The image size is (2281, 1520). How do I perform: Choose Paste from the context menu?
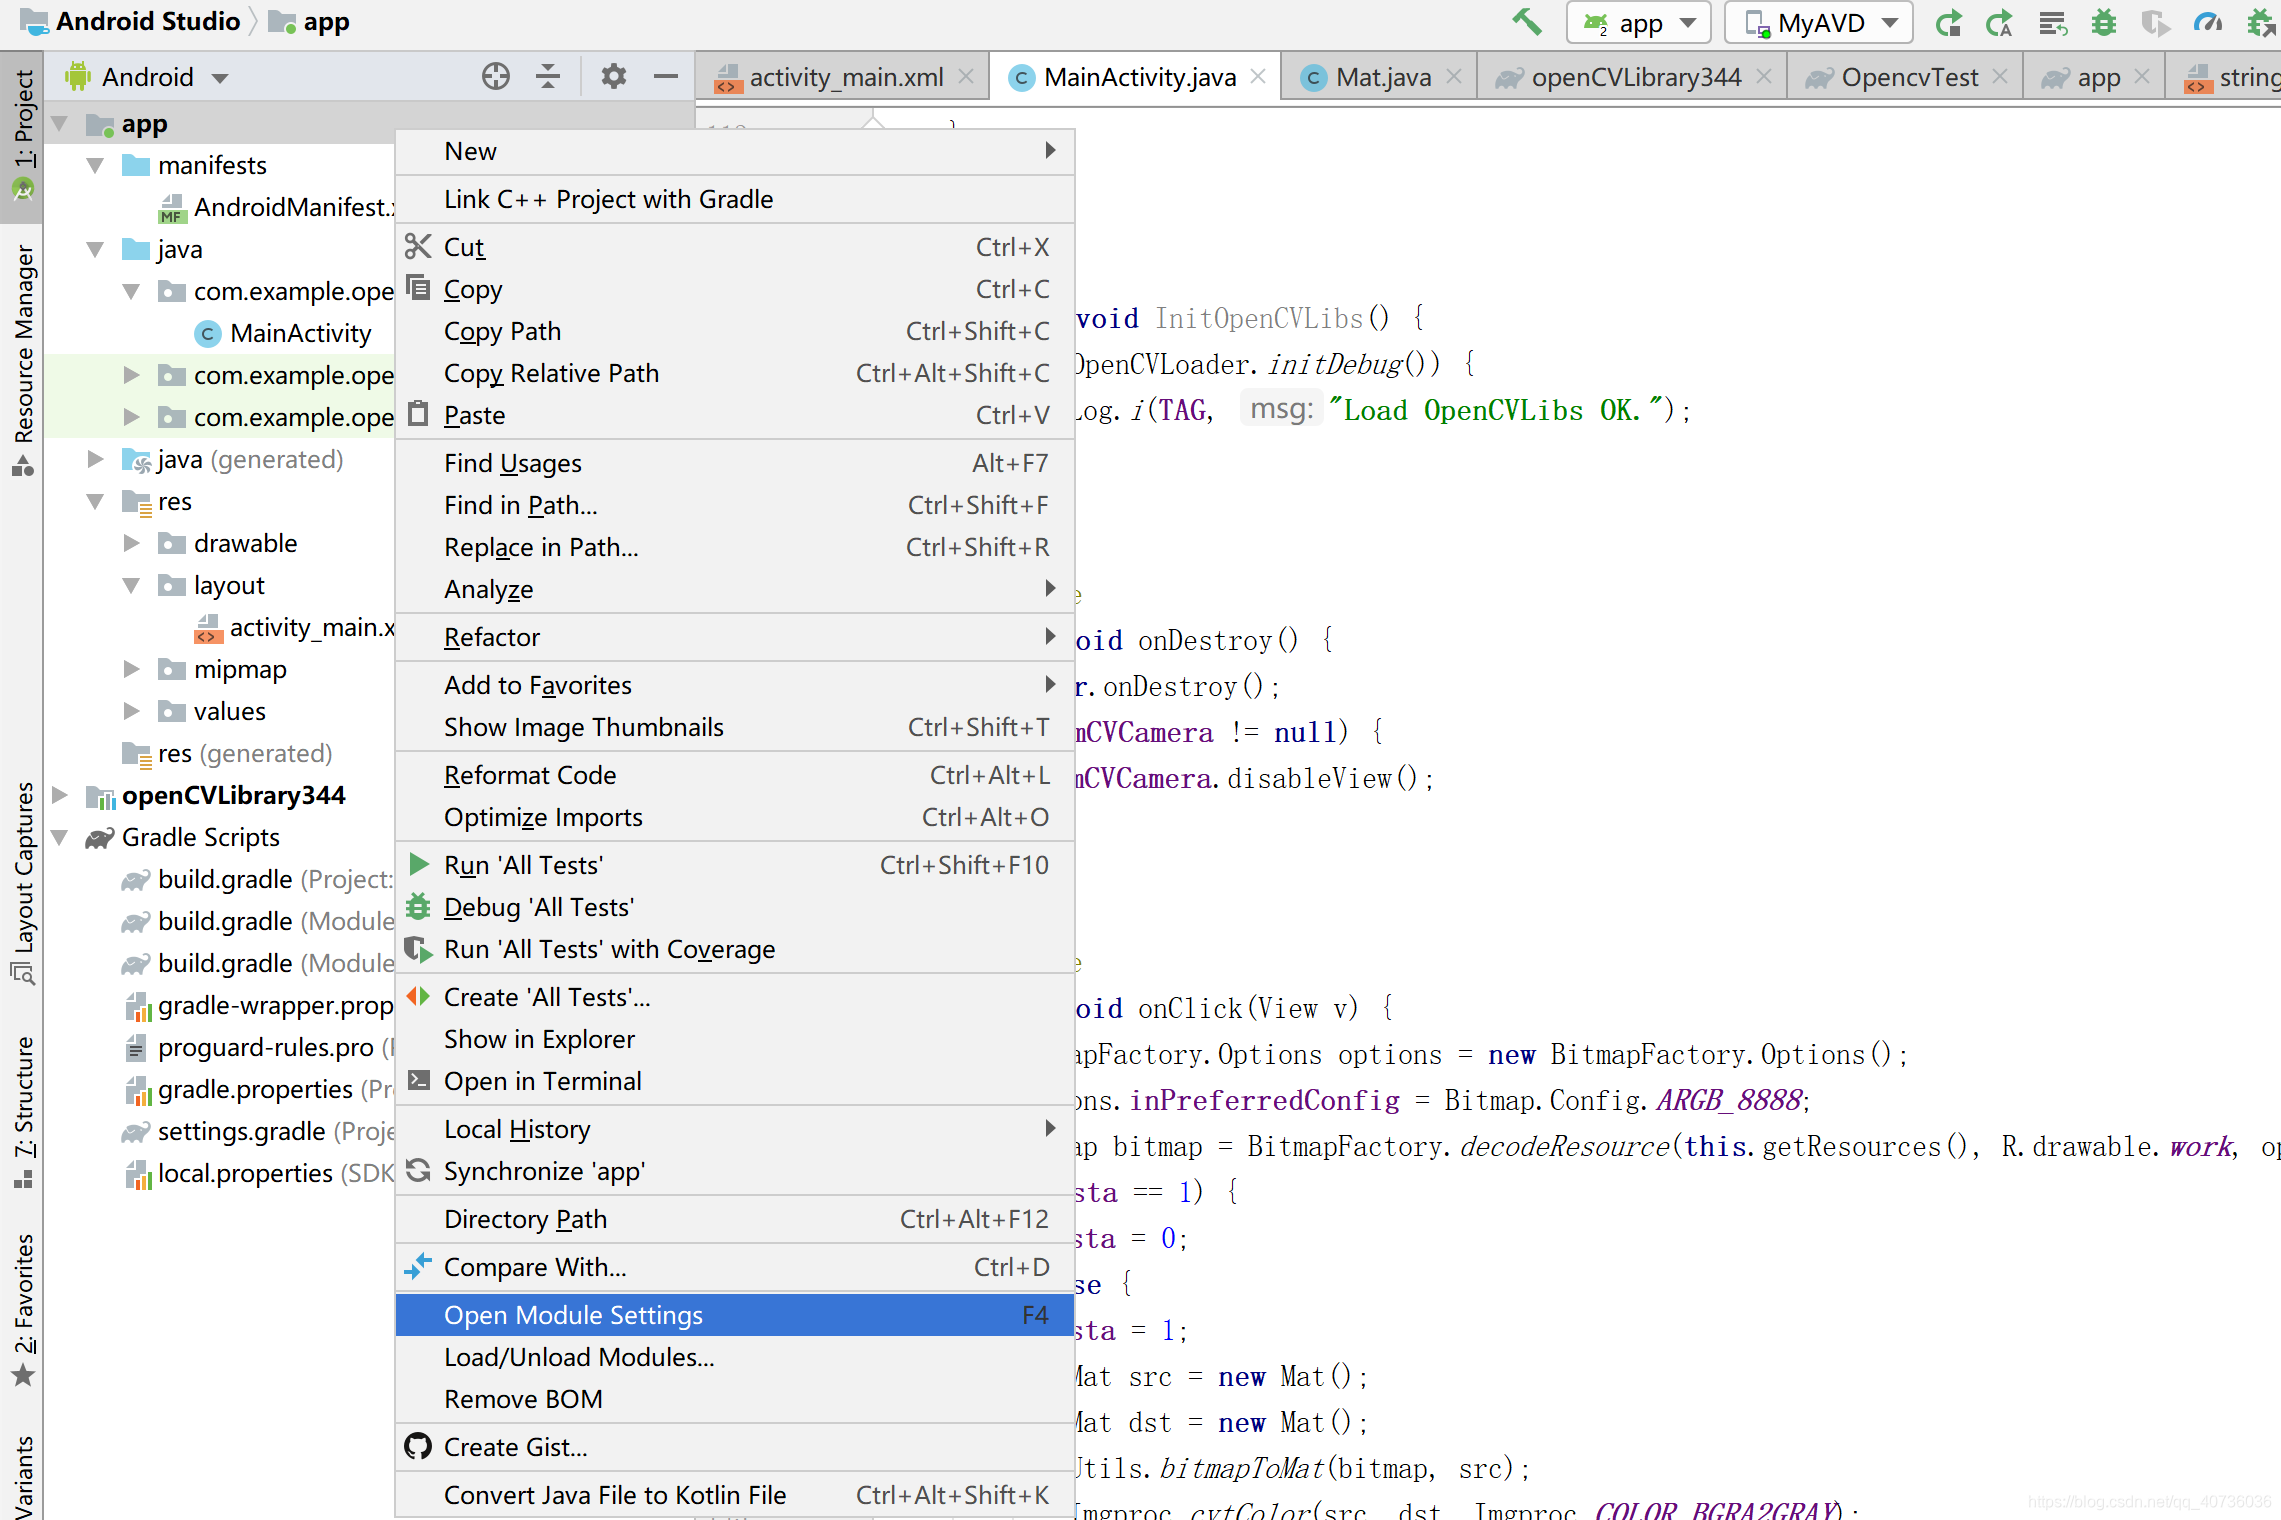tap(735, 415)
